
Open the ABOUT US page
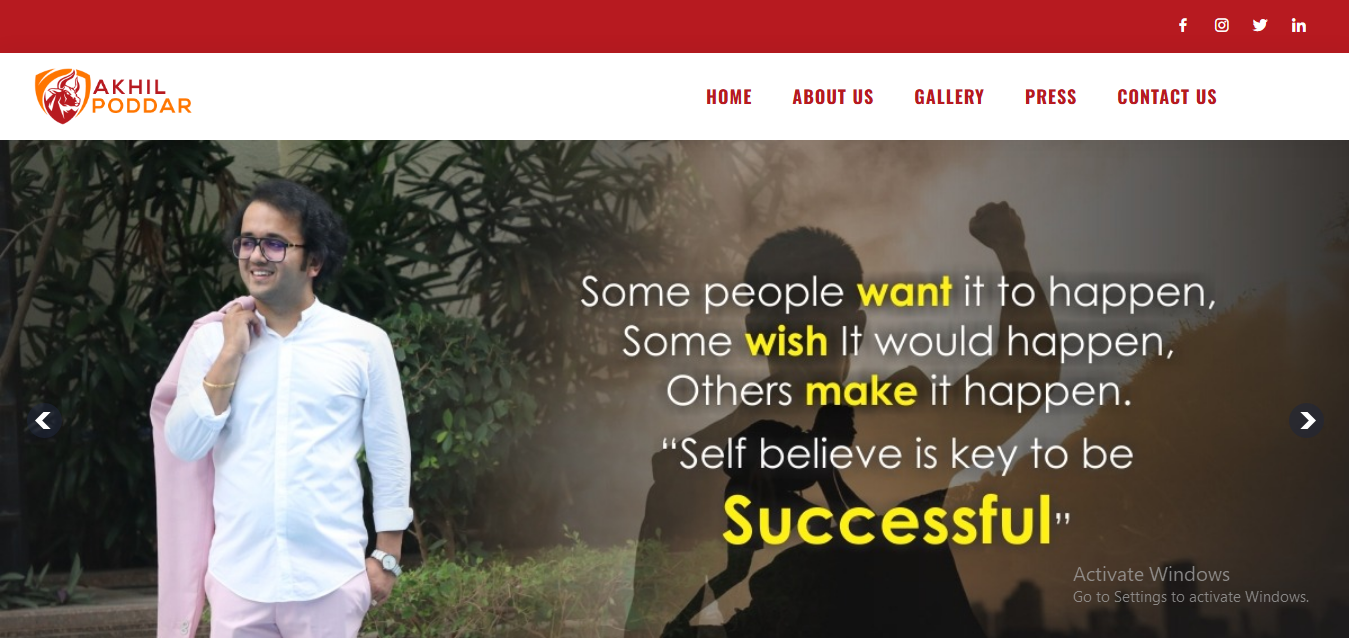pos(833,97)
